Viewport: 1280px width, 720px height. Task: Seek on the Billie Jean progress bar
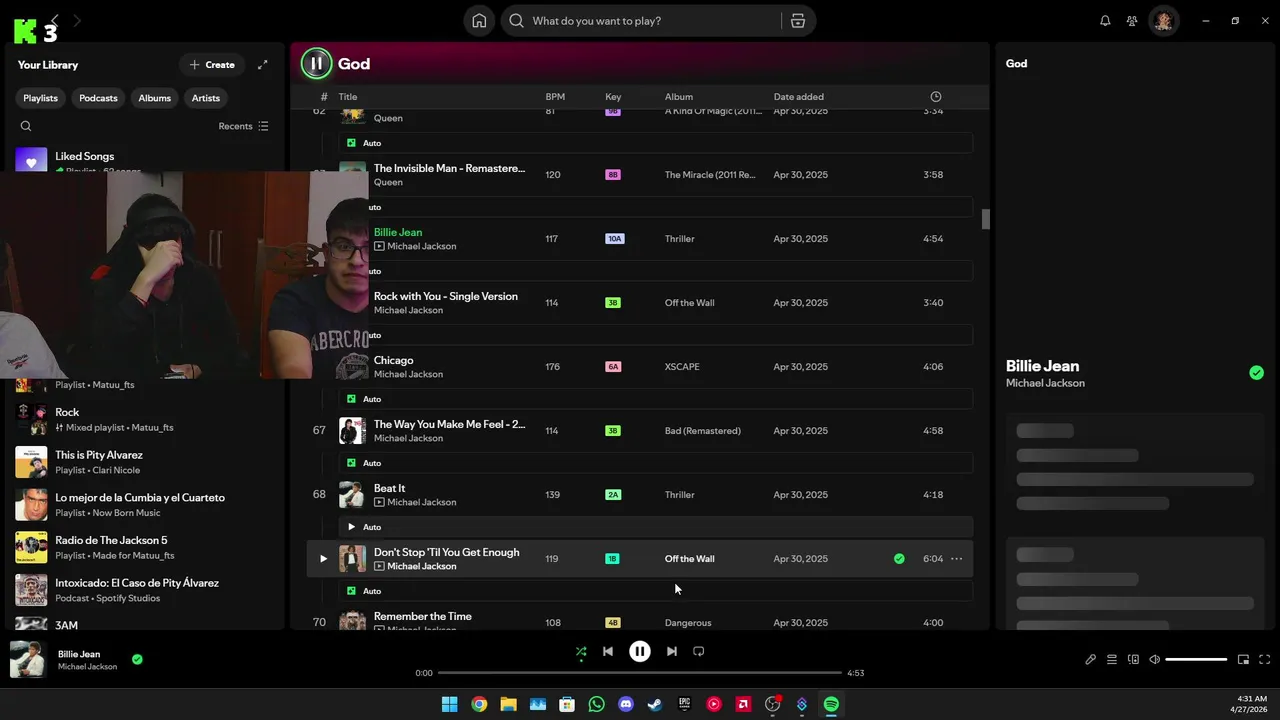click(640, 673)
